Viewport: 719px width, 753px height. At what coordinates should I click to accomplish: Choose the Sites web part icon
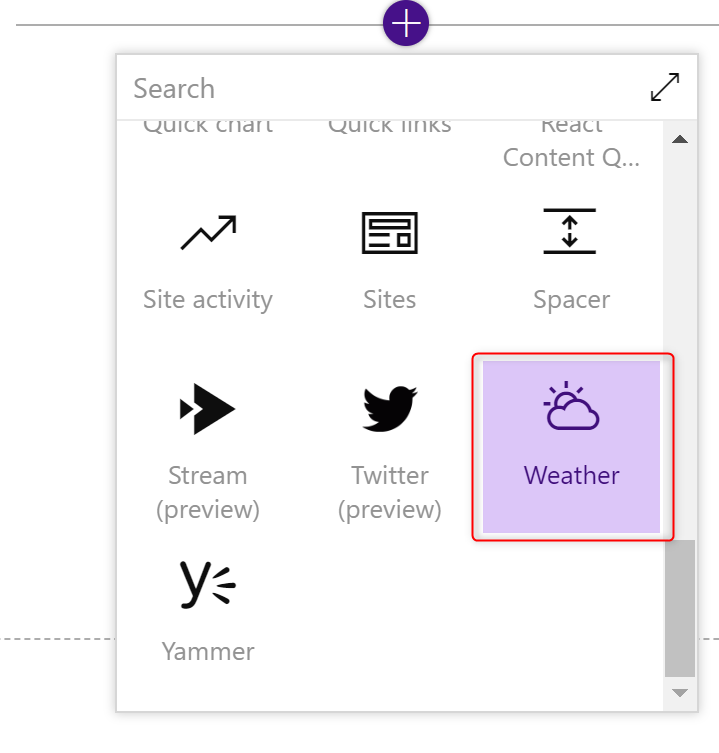click(390, 232)
